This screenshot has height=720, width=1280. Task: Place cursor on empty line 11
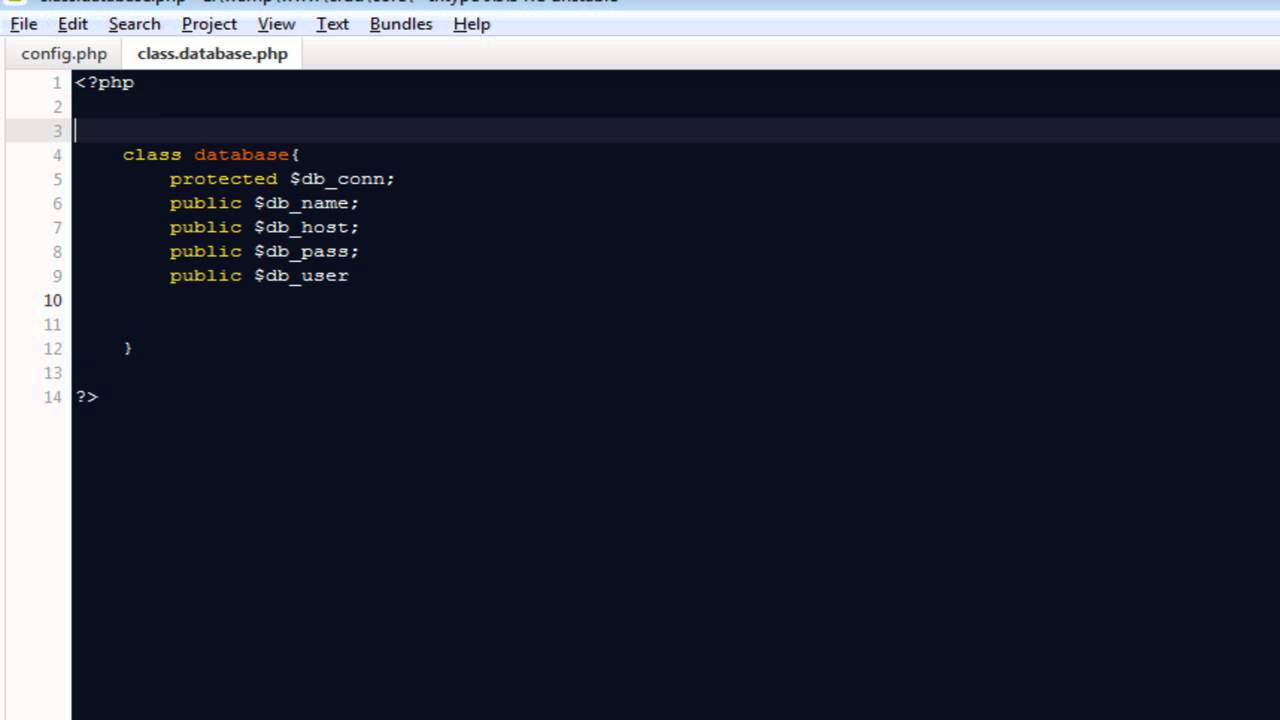(676, 324)
